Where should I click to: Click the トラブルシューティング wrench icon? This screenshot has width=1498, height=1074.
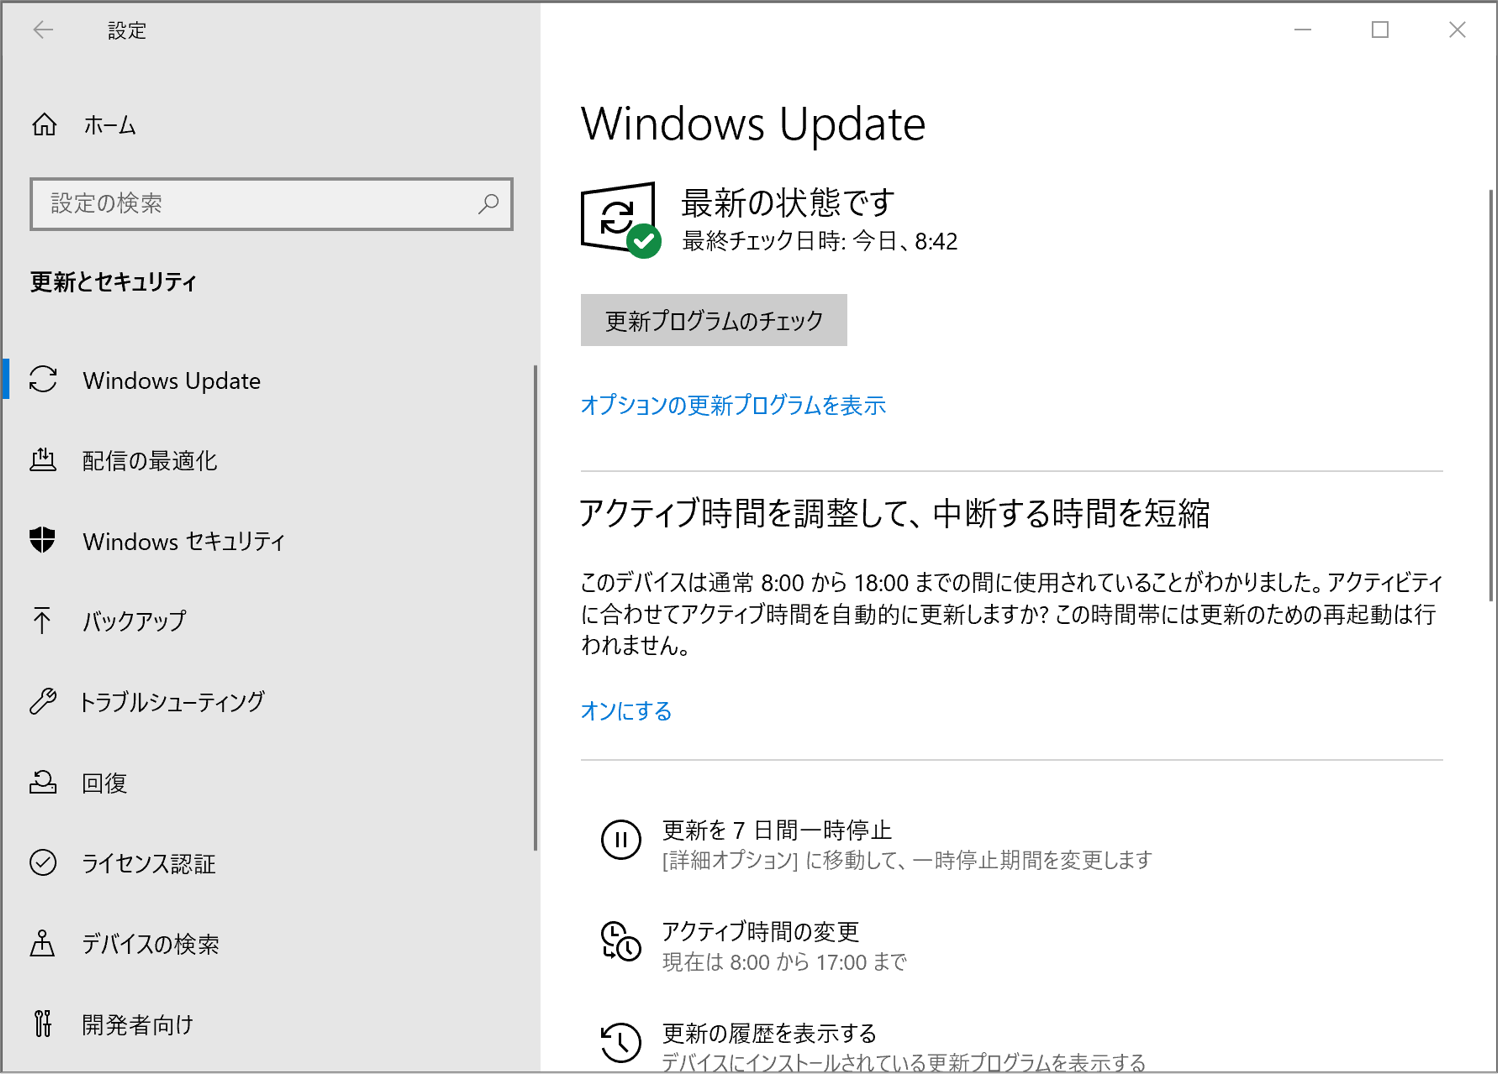tap(43, 701)
